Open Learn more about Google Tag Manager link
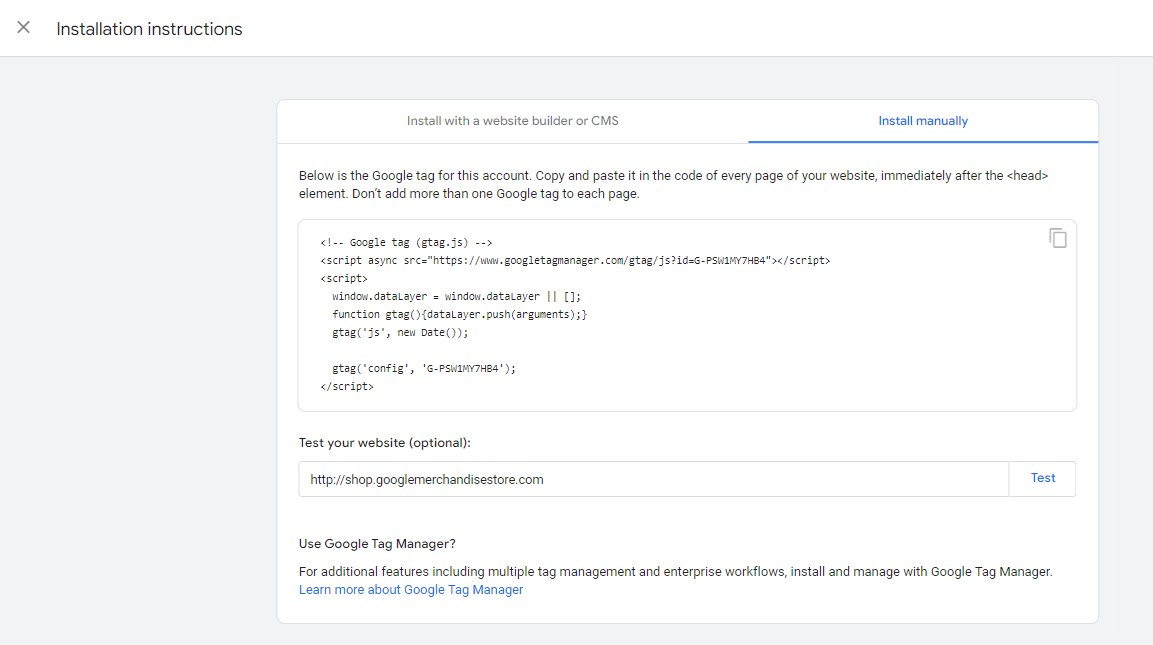This screenshot has width=1153, height=645. (x=411, y=590)
